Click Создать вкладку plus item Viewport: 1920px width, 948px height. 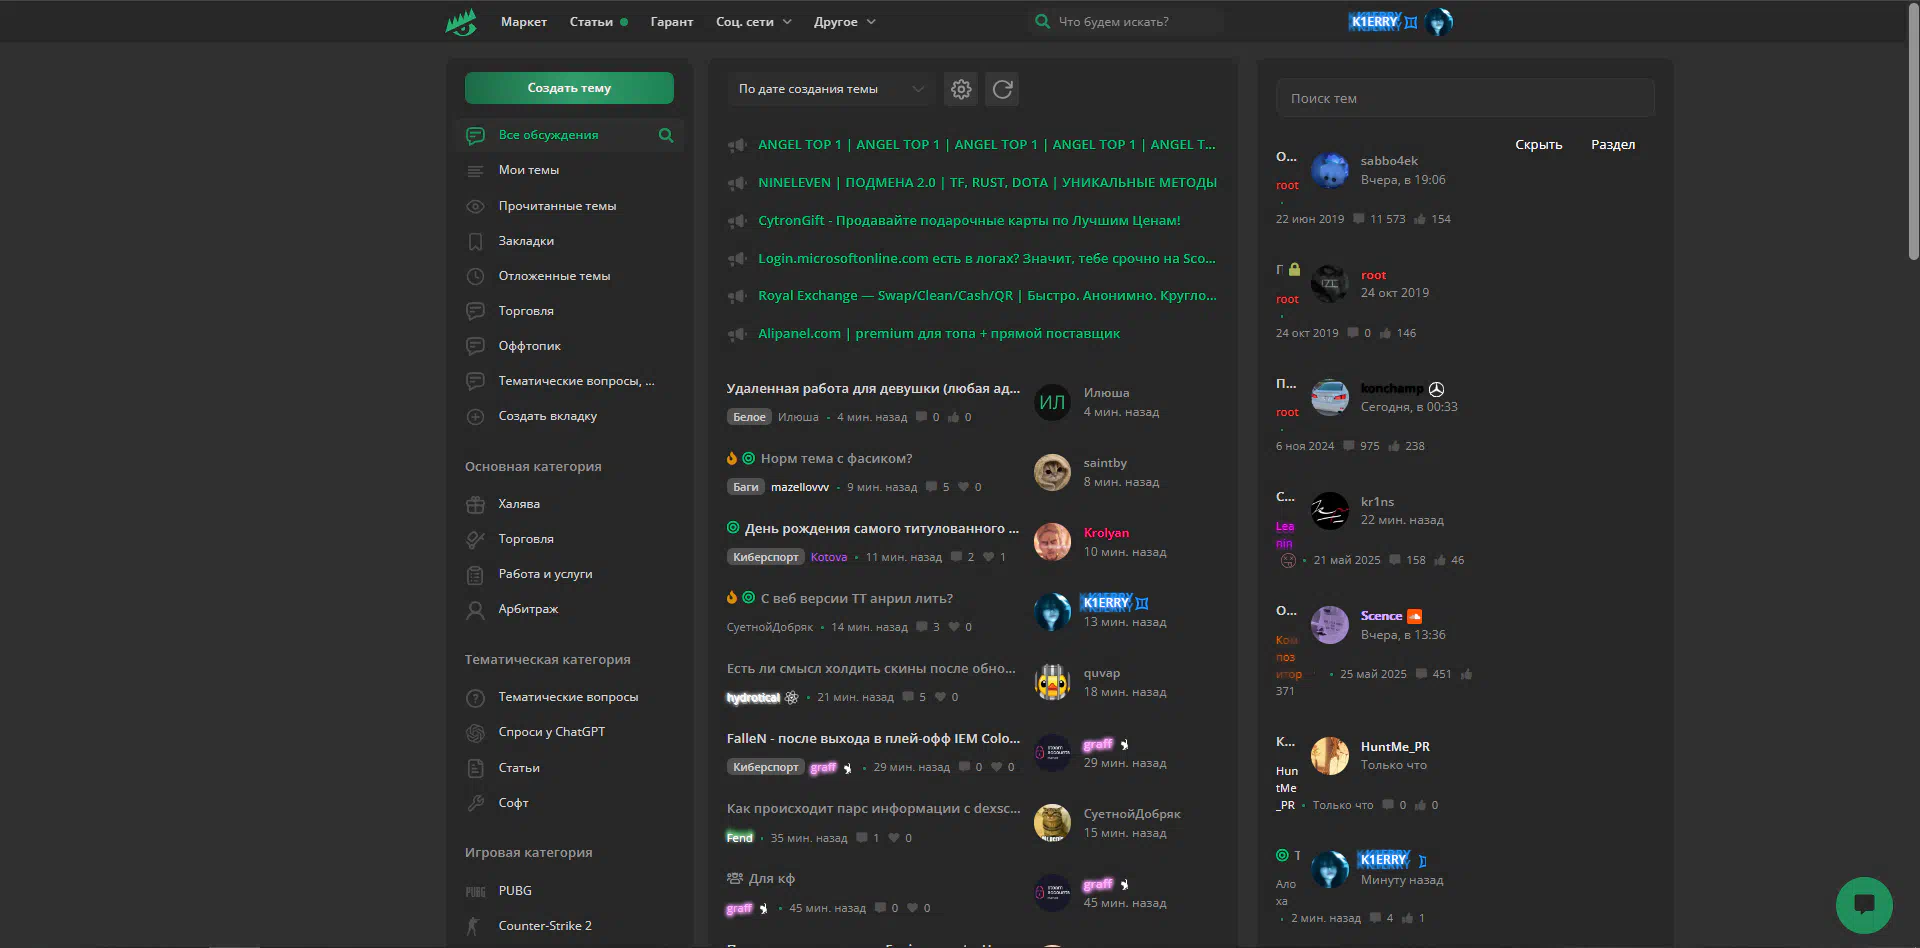click(x=547, y=416)
